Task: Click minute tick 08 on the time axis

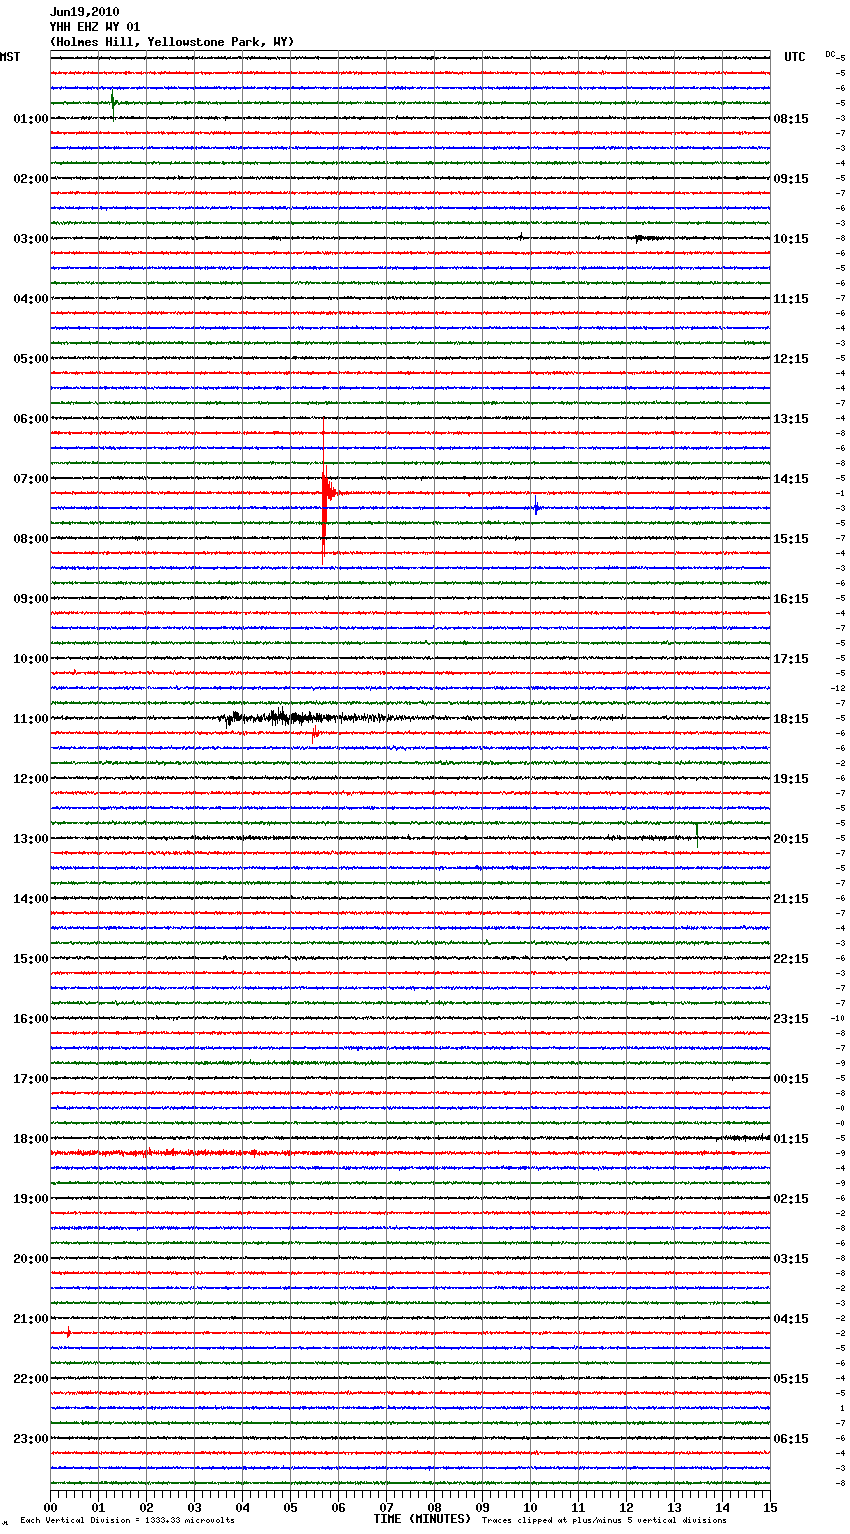Action: coord(434,1507)
